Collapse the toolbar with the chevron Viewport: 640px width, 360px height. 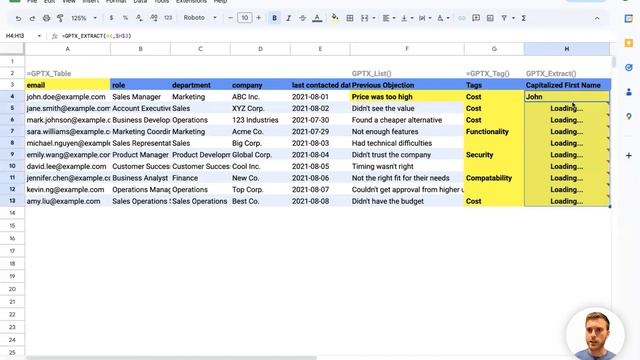(597, 18)
